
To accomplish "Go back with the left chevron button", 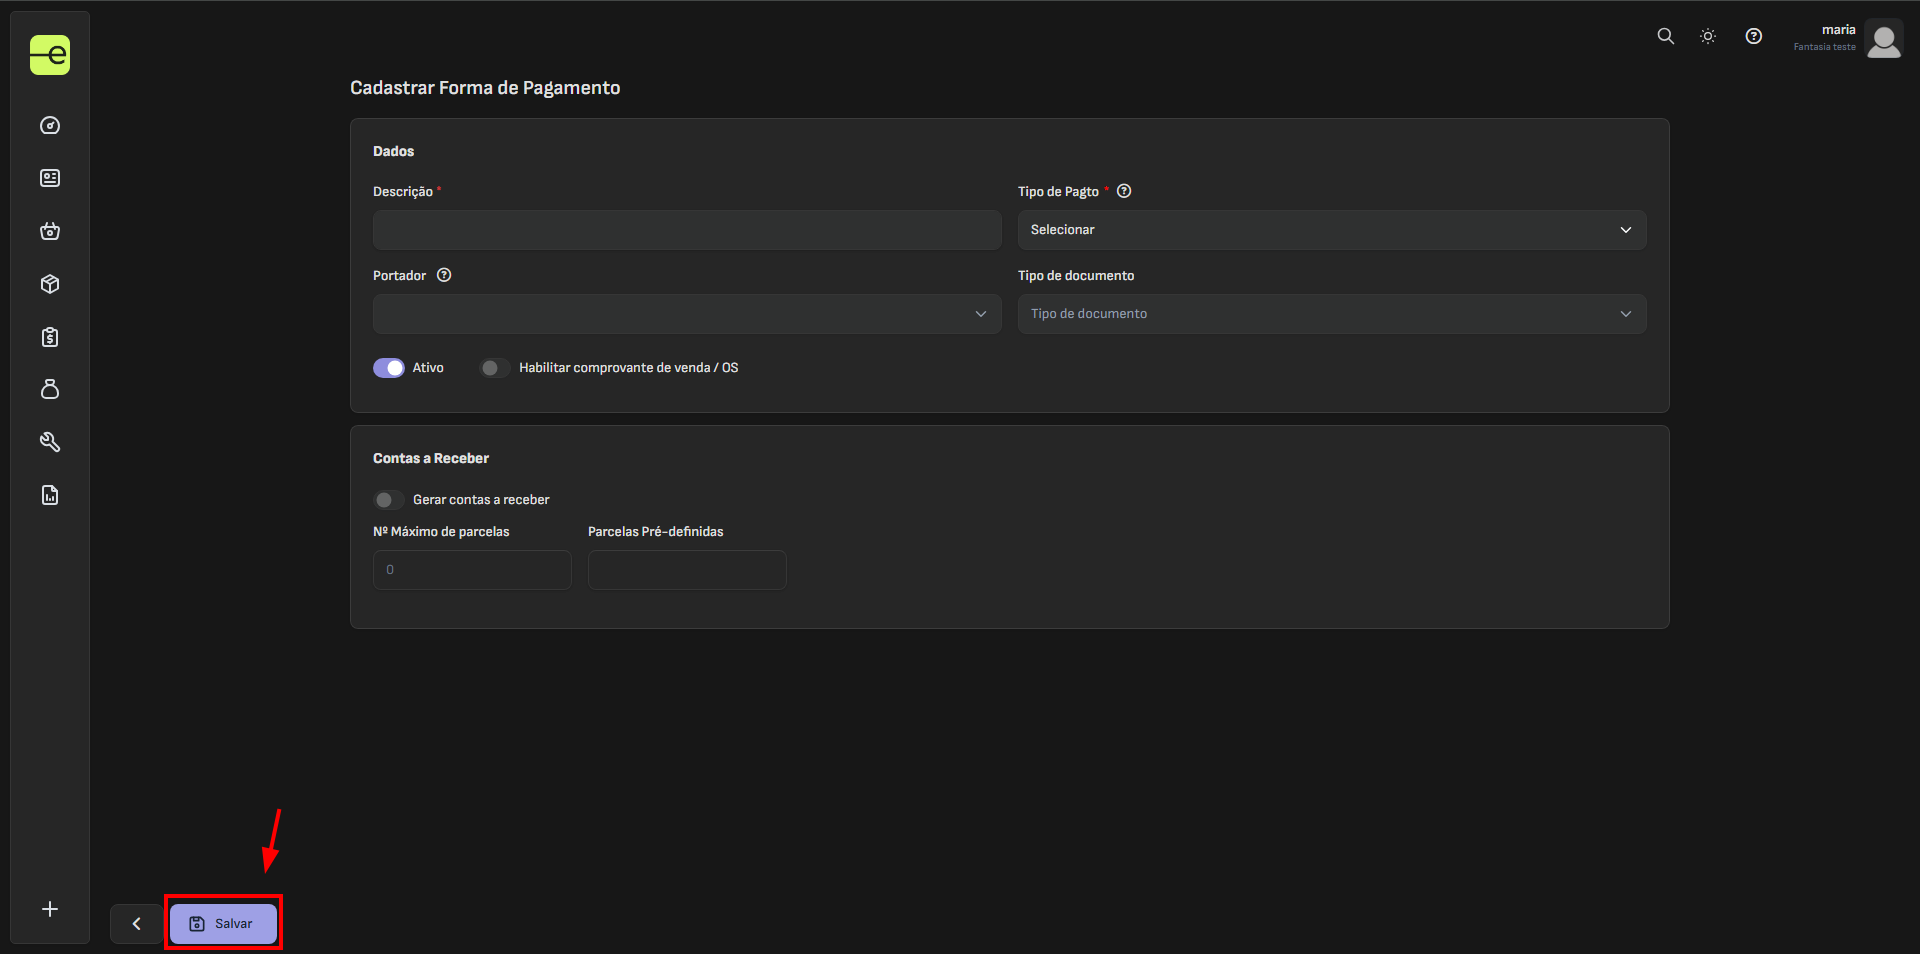I will (136, 924).
